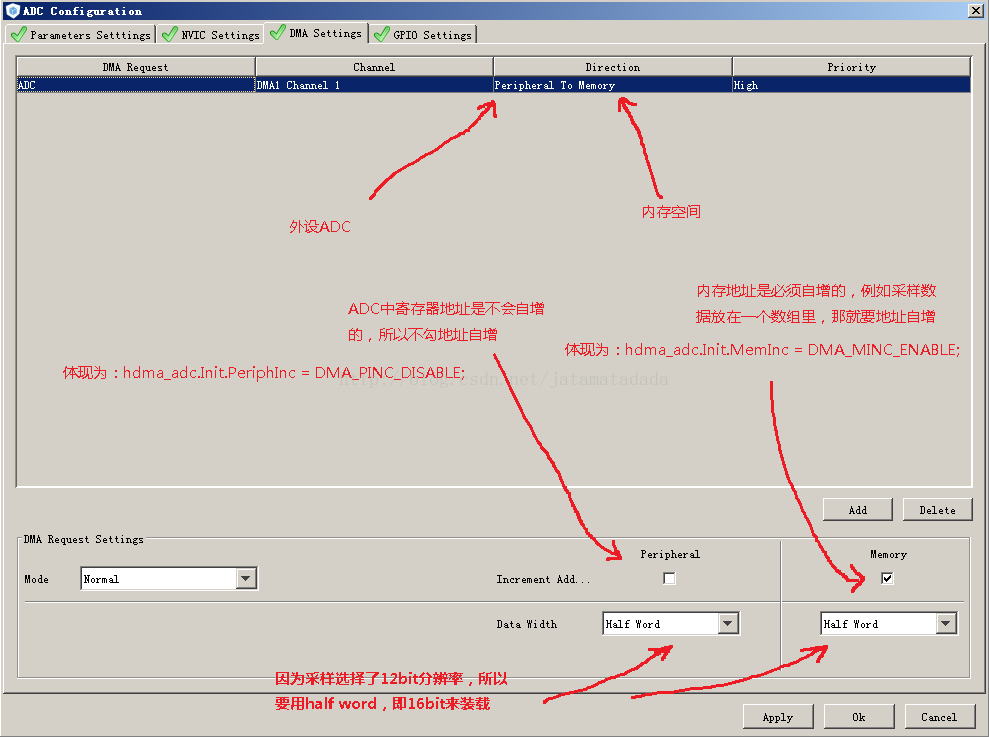Open the Parameters Settings tab
Screen dimensions: 989x737
point(81,35)
